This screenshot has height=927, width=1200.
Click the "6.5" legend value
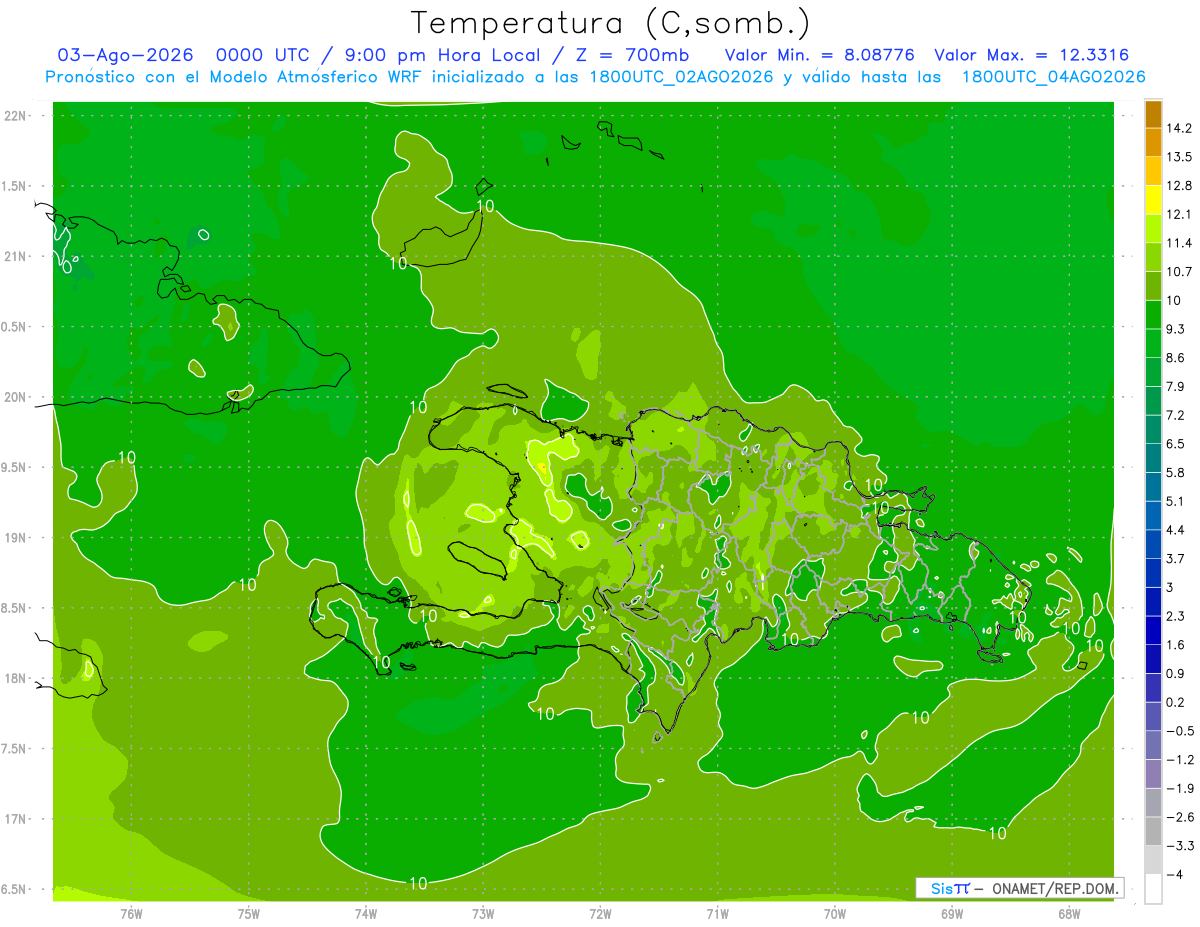1175,444
